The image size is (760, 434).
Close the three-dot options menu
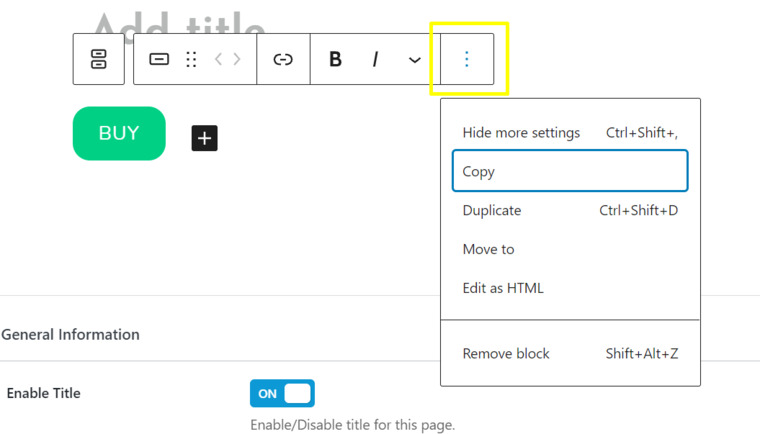(466, 59)
